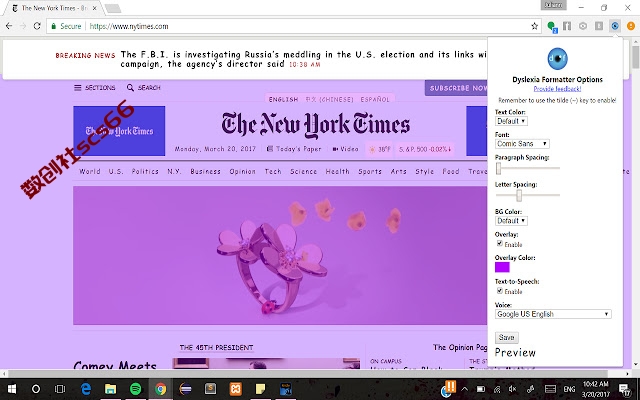Open the Health section
640x400 pixels.
337,171
